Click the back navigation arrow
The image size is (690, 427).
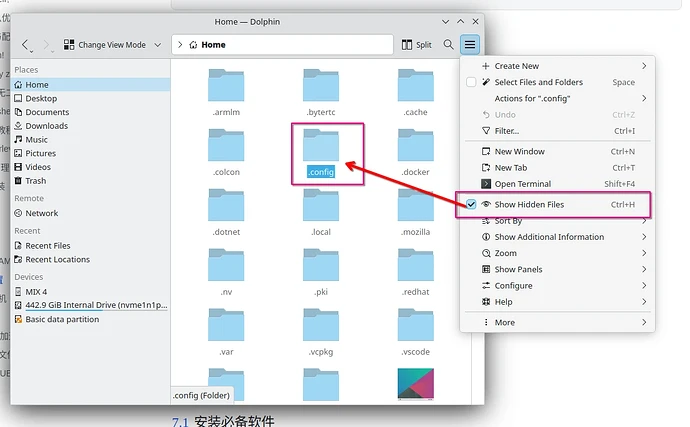click(x=26, y=45)
